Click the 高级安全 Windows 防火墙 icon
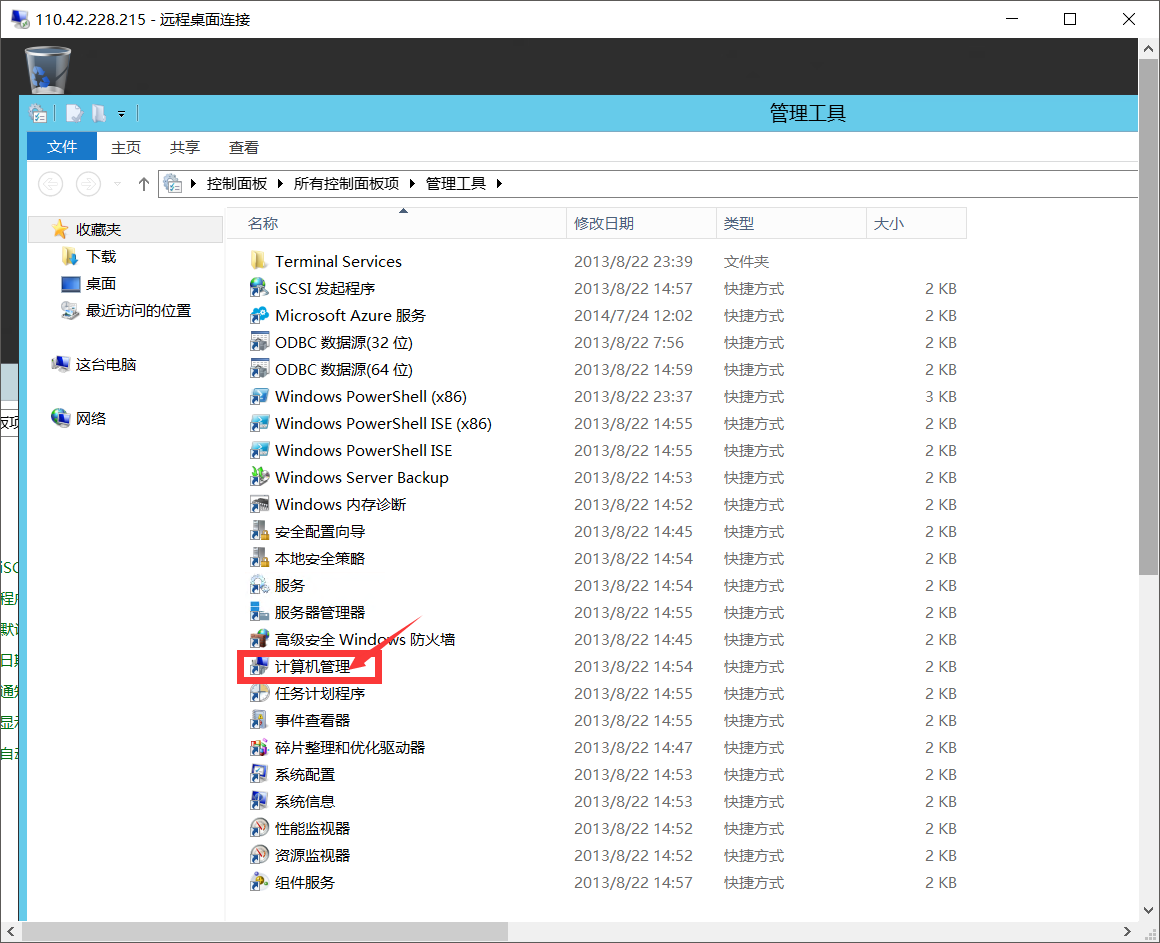Image resolution: width=1160 pixels, height=943 pixels. click(259, 639)
